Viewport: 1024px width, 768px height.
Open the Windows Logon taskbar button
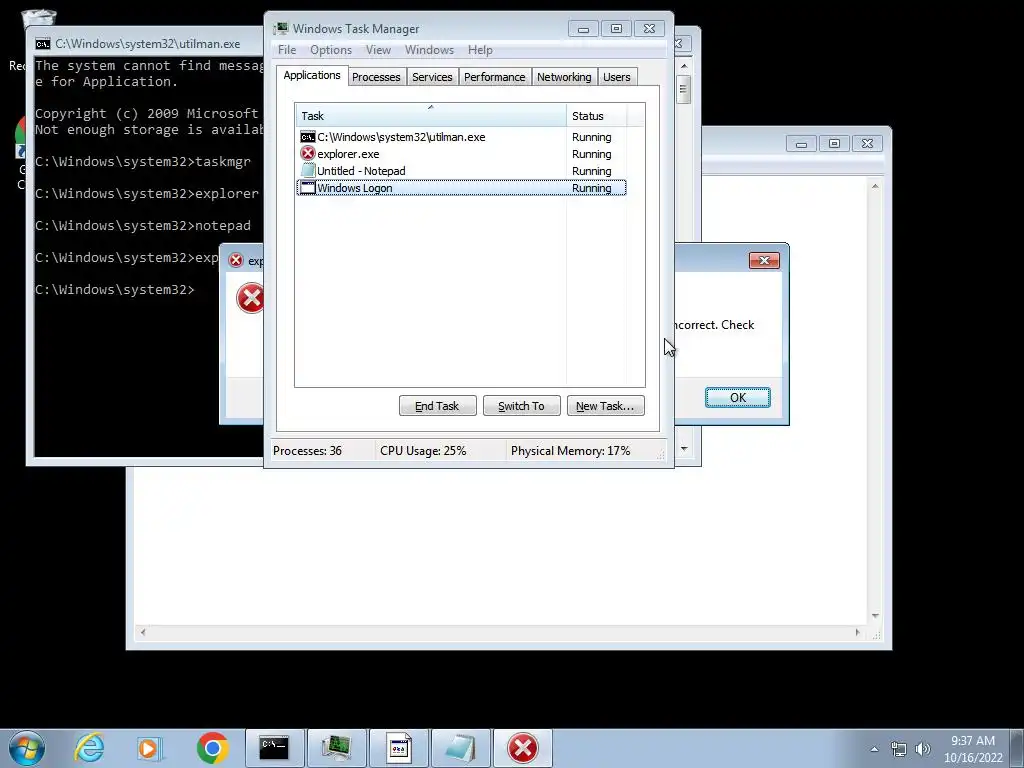point(398,748)
